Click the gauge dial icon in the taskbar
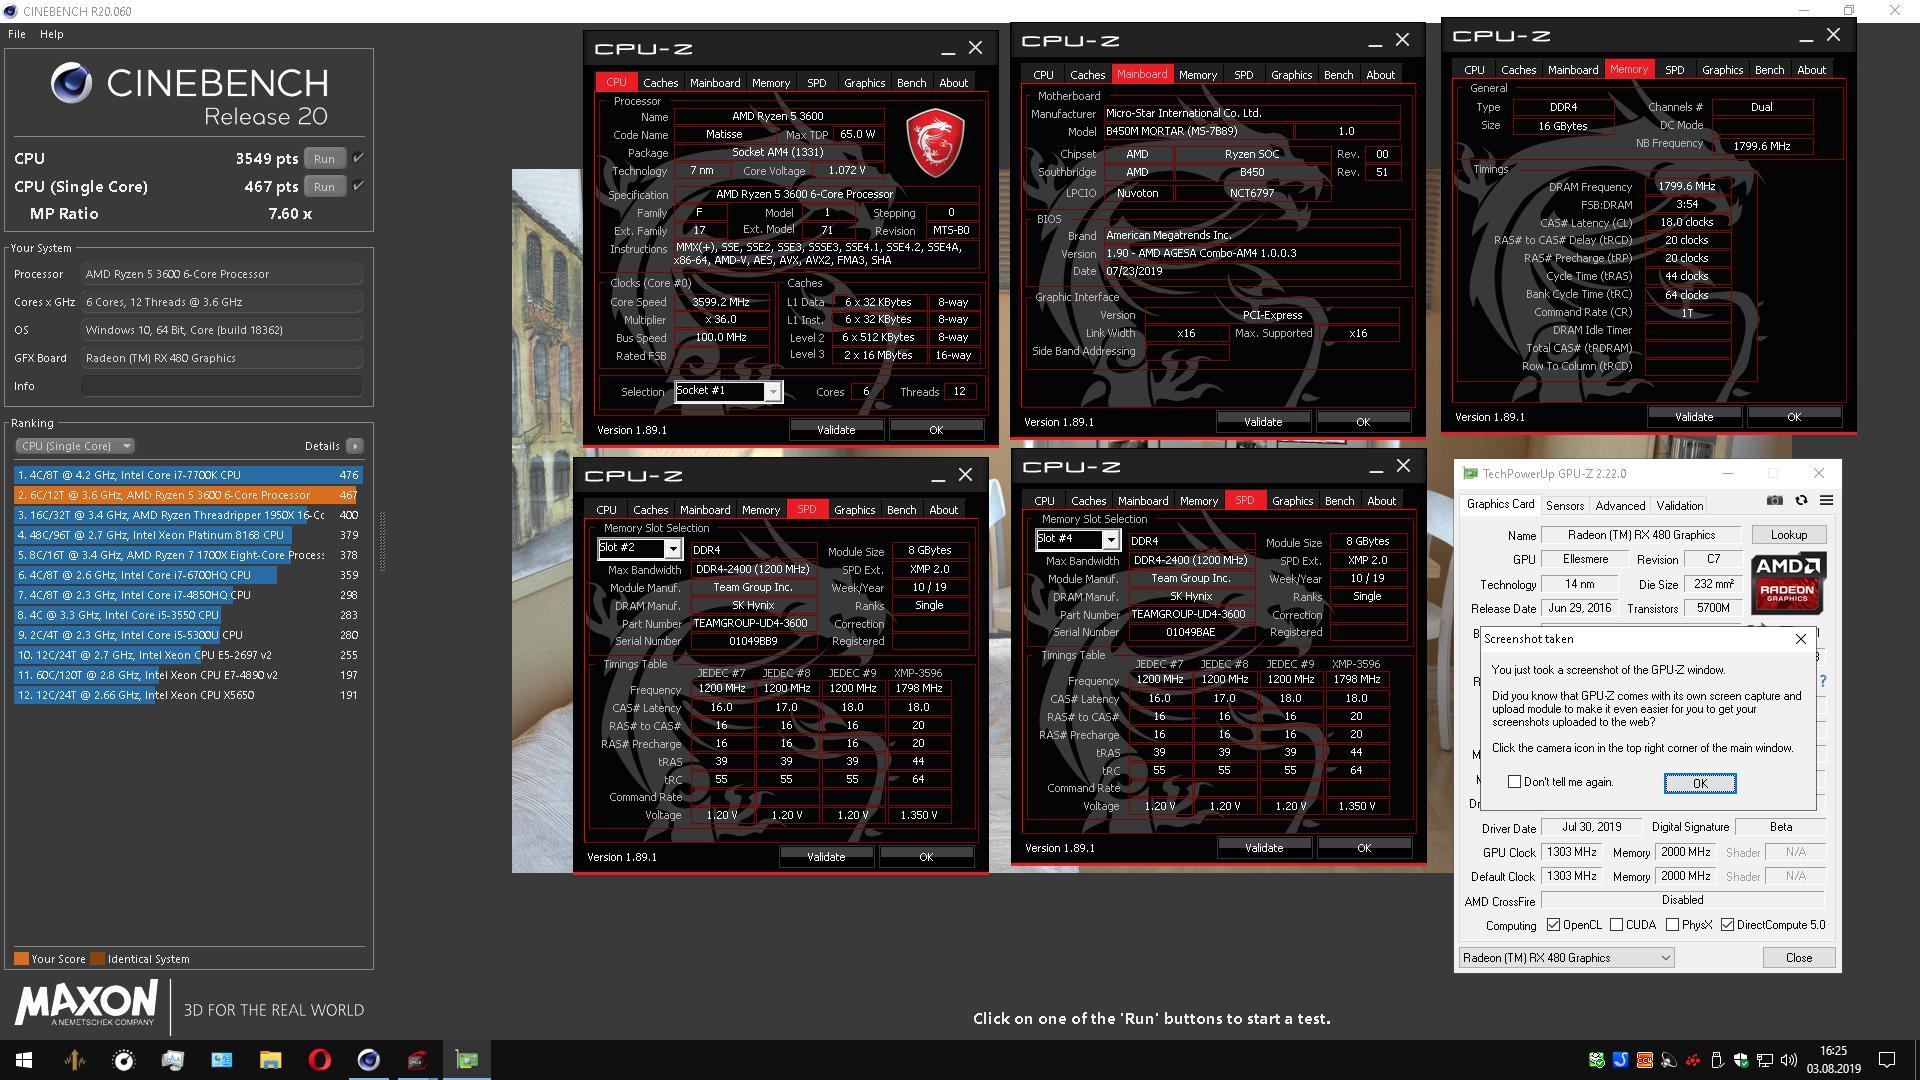 (x=123, y=1060)
